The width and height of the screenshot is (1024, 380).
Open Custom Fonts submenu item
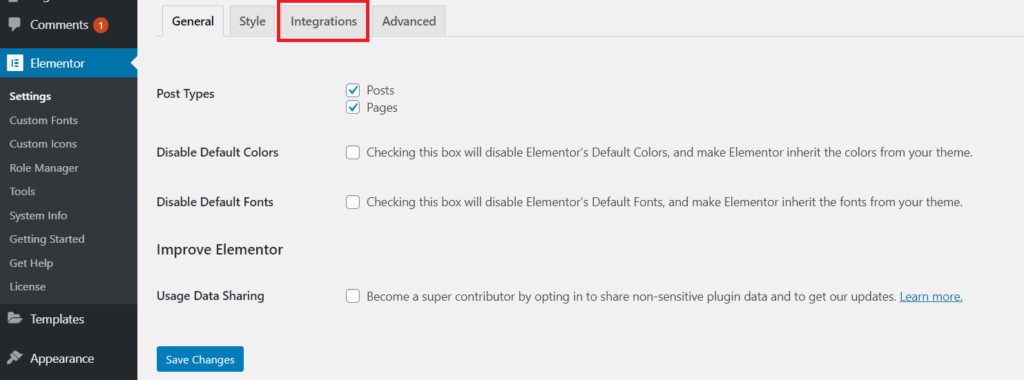click(x=44, y=120)
